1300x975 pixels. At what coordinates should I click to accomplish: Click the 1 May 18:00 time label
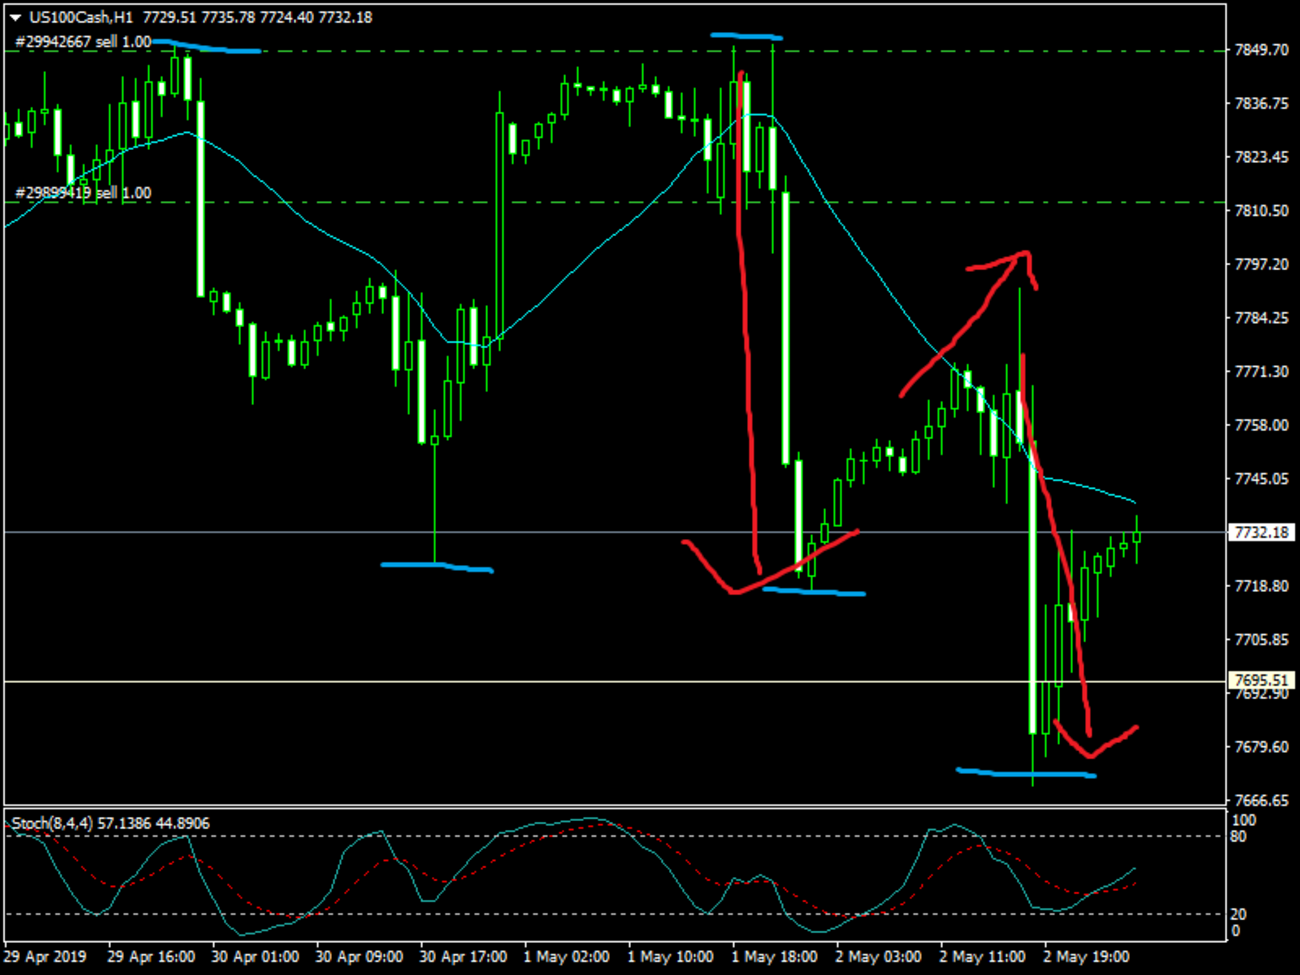tap(774, 956)
